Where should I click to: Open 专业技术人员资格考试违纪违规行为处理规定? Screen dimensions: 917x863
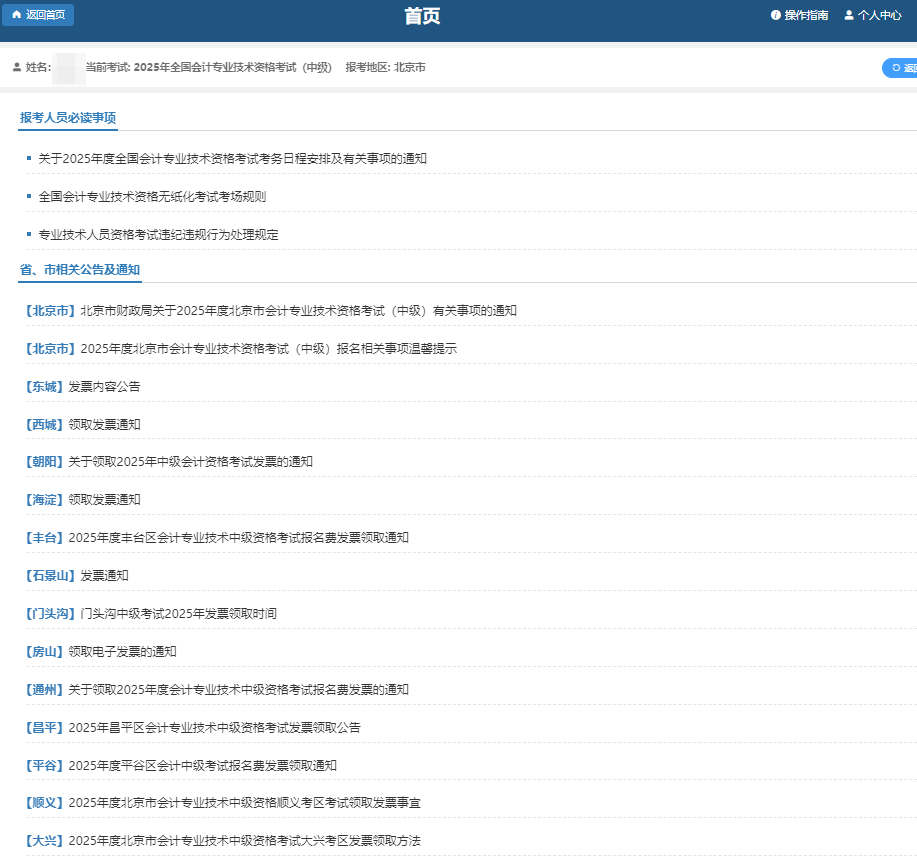(158, 234)
